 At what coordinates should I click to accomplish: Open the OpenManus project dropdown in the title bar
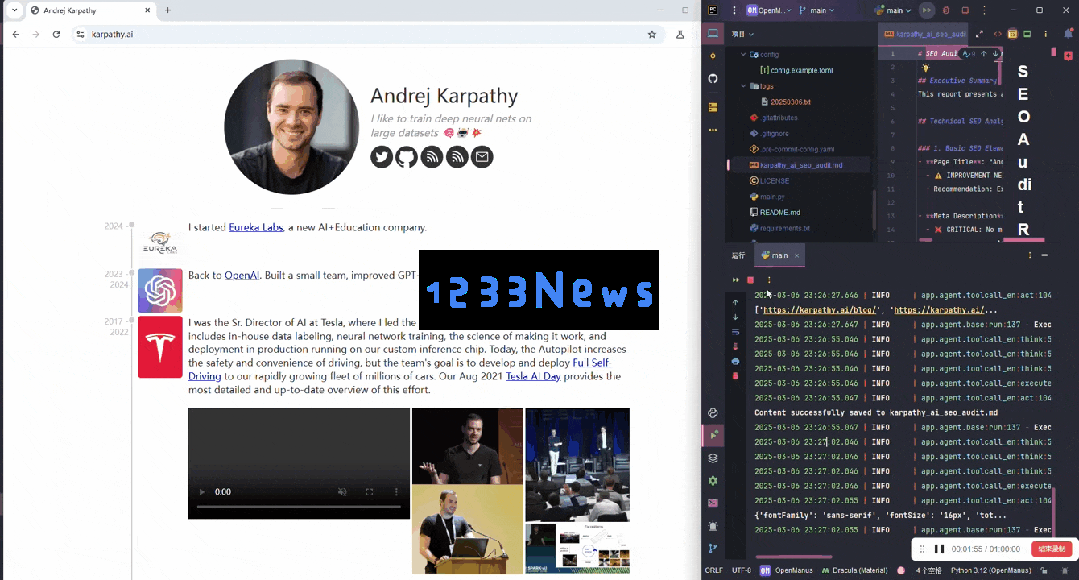tap(769, 10)
